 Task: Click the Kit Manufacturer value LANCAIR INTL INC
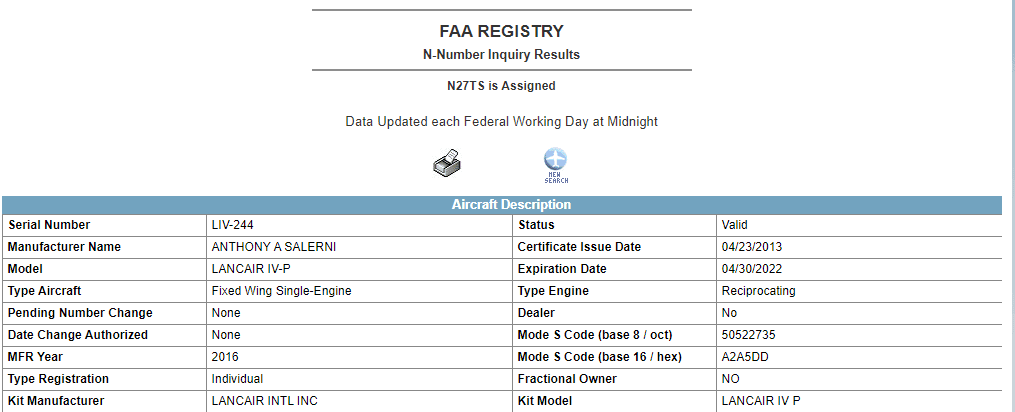click(x=265, y=401)
